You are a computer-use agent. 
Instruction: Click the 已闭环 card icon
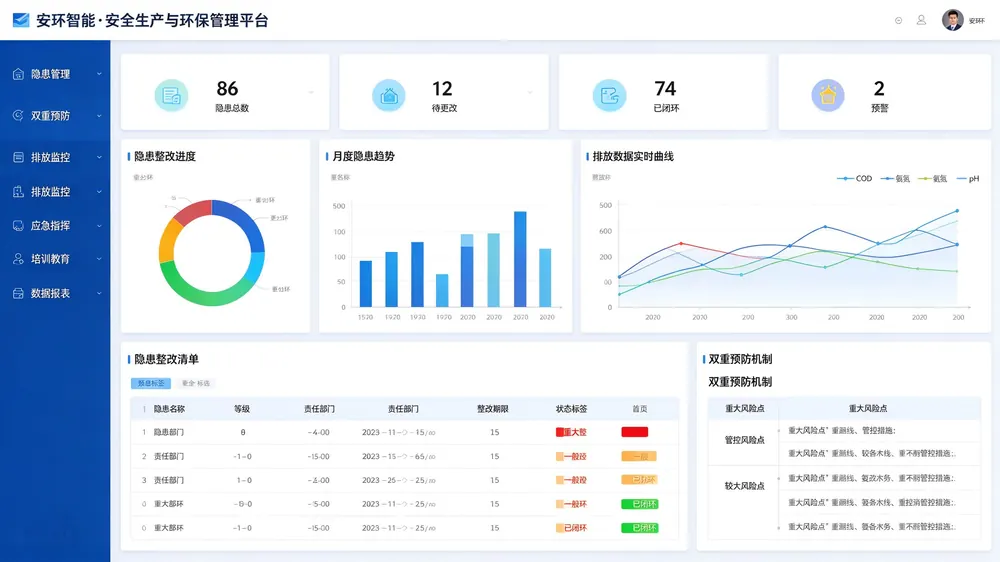(609, 95)
